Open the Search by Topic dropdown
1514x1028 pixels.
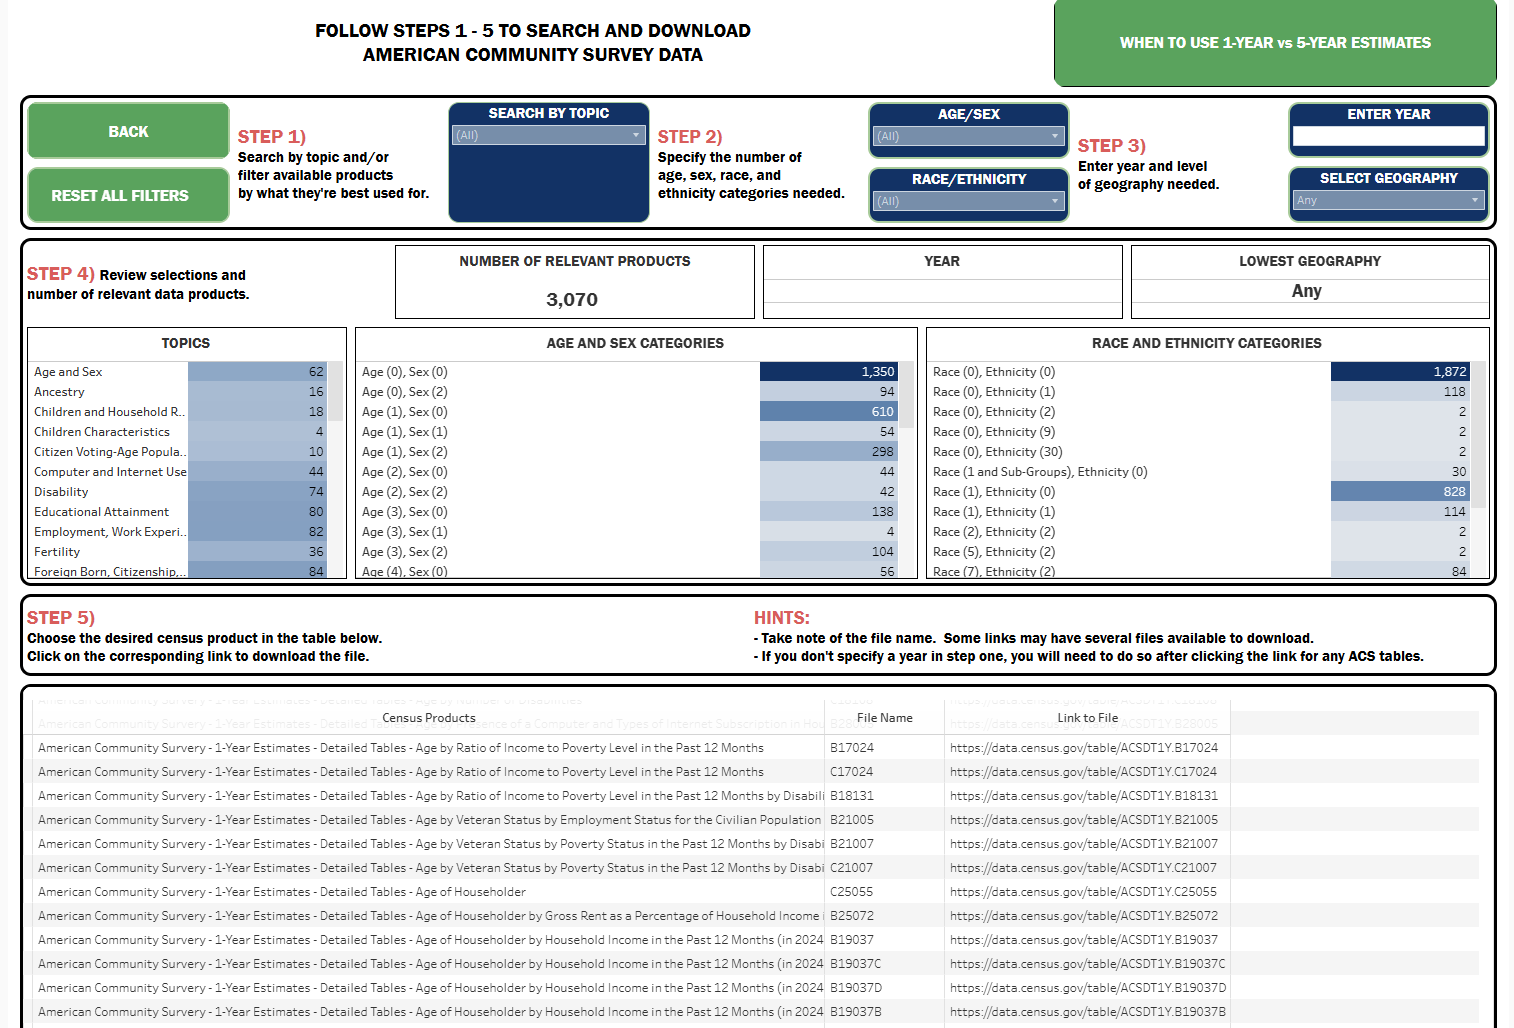point(549,135)
